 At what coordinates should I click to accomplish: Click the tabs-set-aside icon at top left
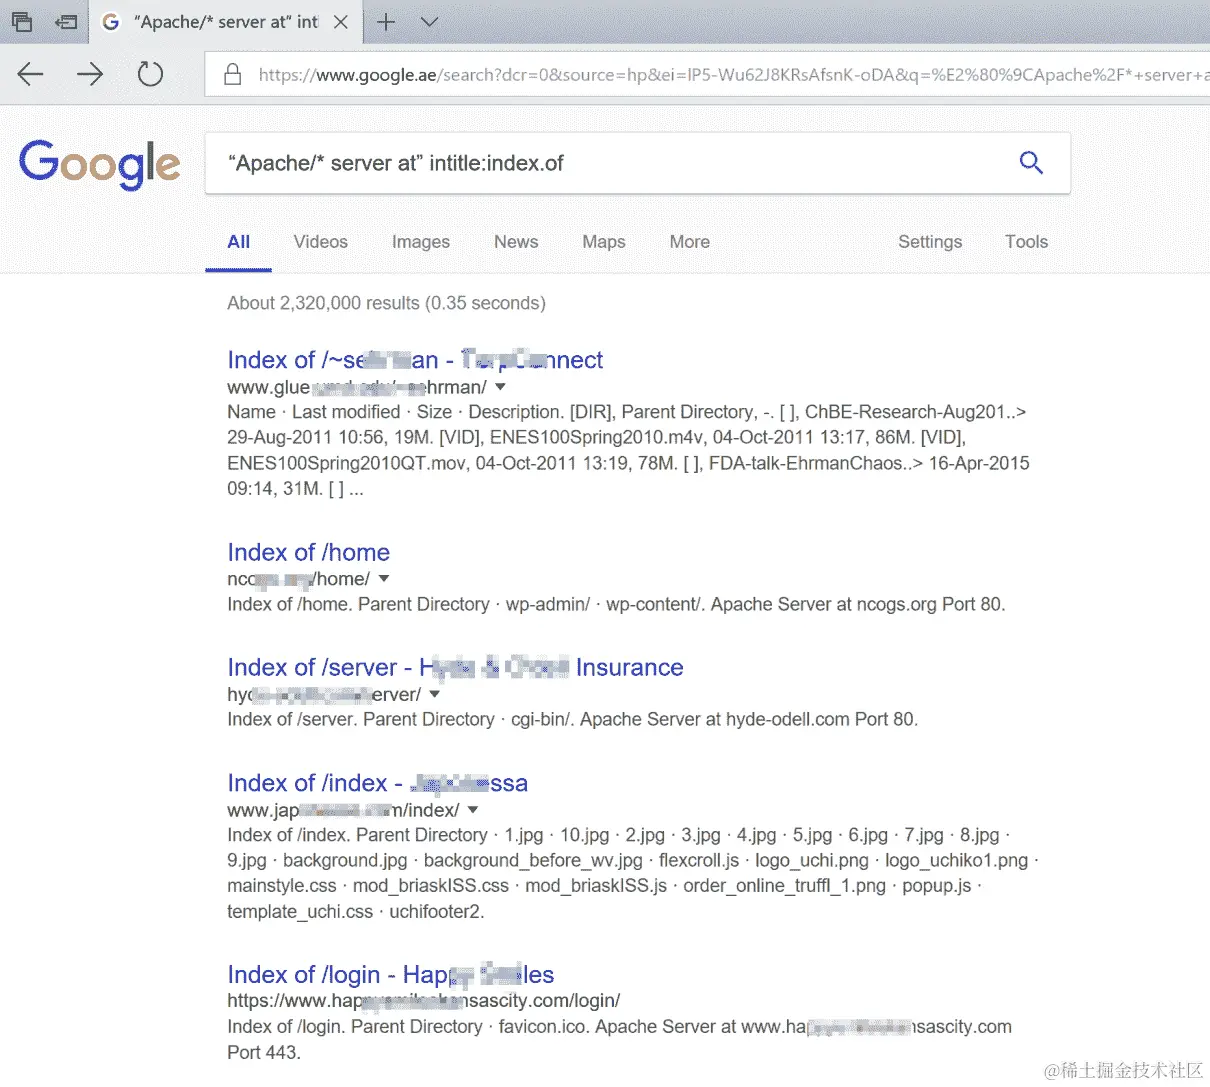point(22,22)
